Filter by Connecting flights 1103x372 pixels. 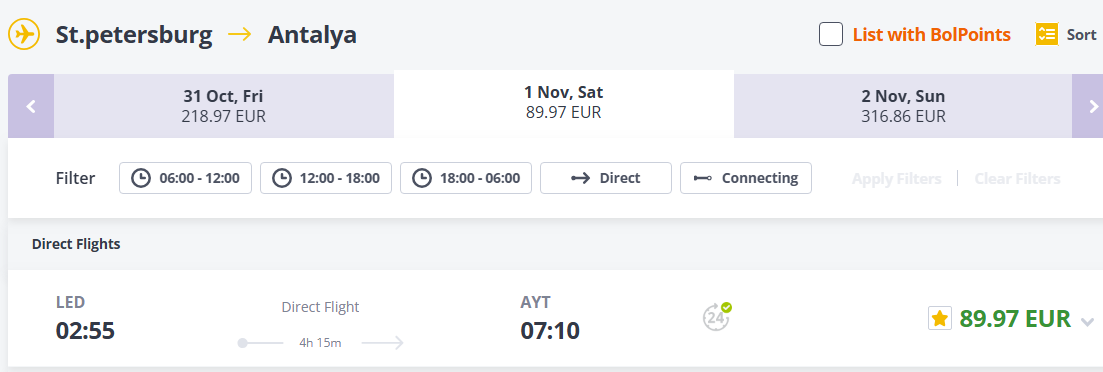tap(746, 178)
